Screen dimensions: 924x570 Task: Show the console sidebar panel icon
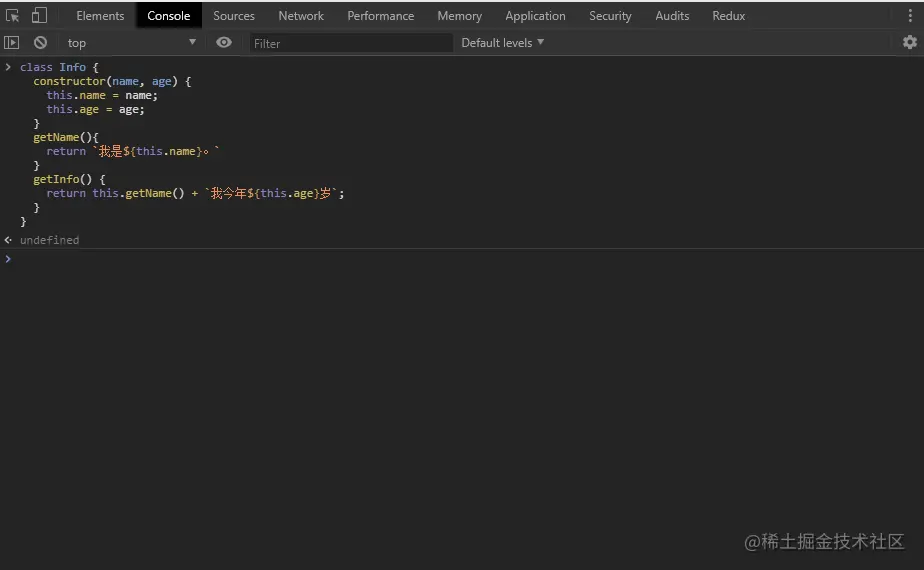coord(12,42)
